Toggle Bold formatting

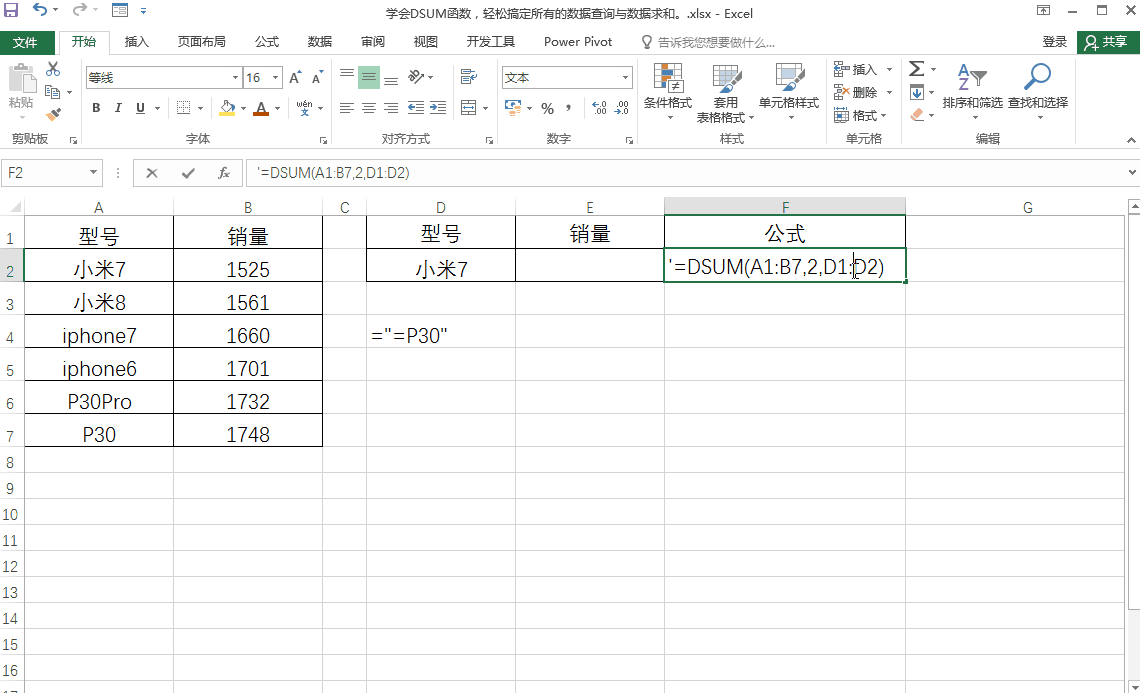[x=96, y=108]
